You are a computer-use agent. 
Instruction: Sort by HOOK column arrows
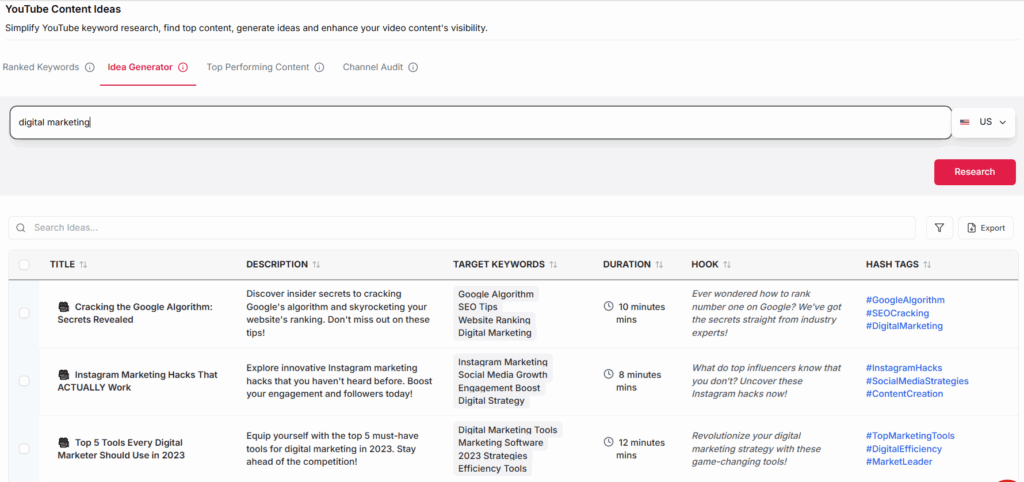tap(727, 265)
